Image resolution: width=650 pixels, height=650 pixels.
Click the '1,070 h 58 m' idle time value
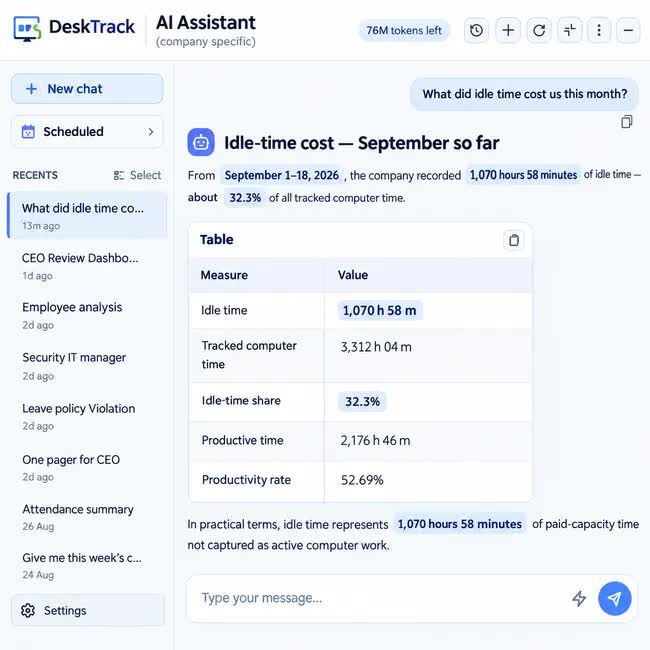(x=379, y=310)
